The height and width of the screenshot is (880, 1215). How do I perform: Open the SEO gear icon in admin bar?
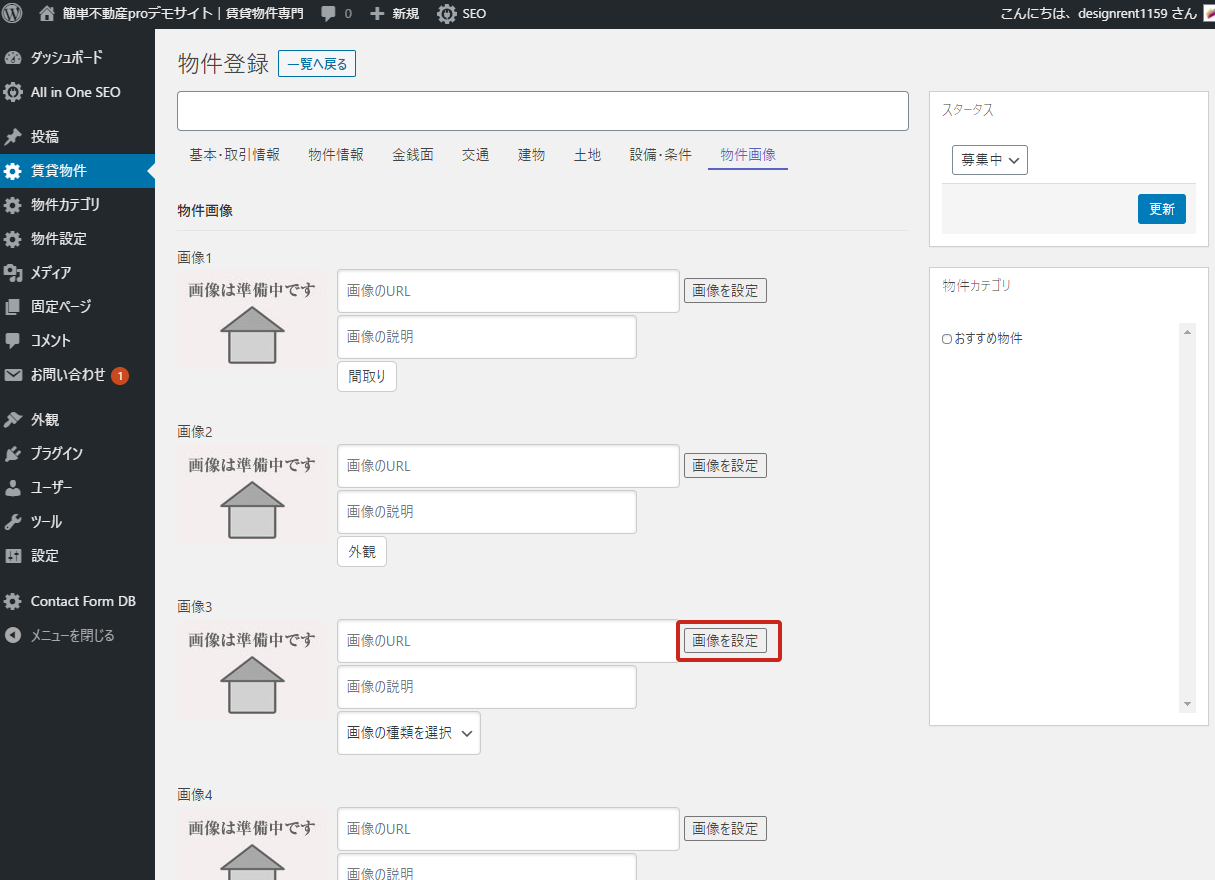coord(446,14)
